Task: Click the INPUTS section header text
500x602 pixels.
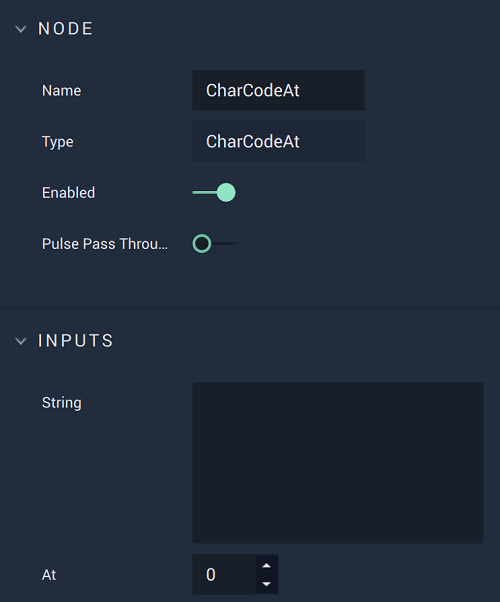Action: click(x=76, y=341)
